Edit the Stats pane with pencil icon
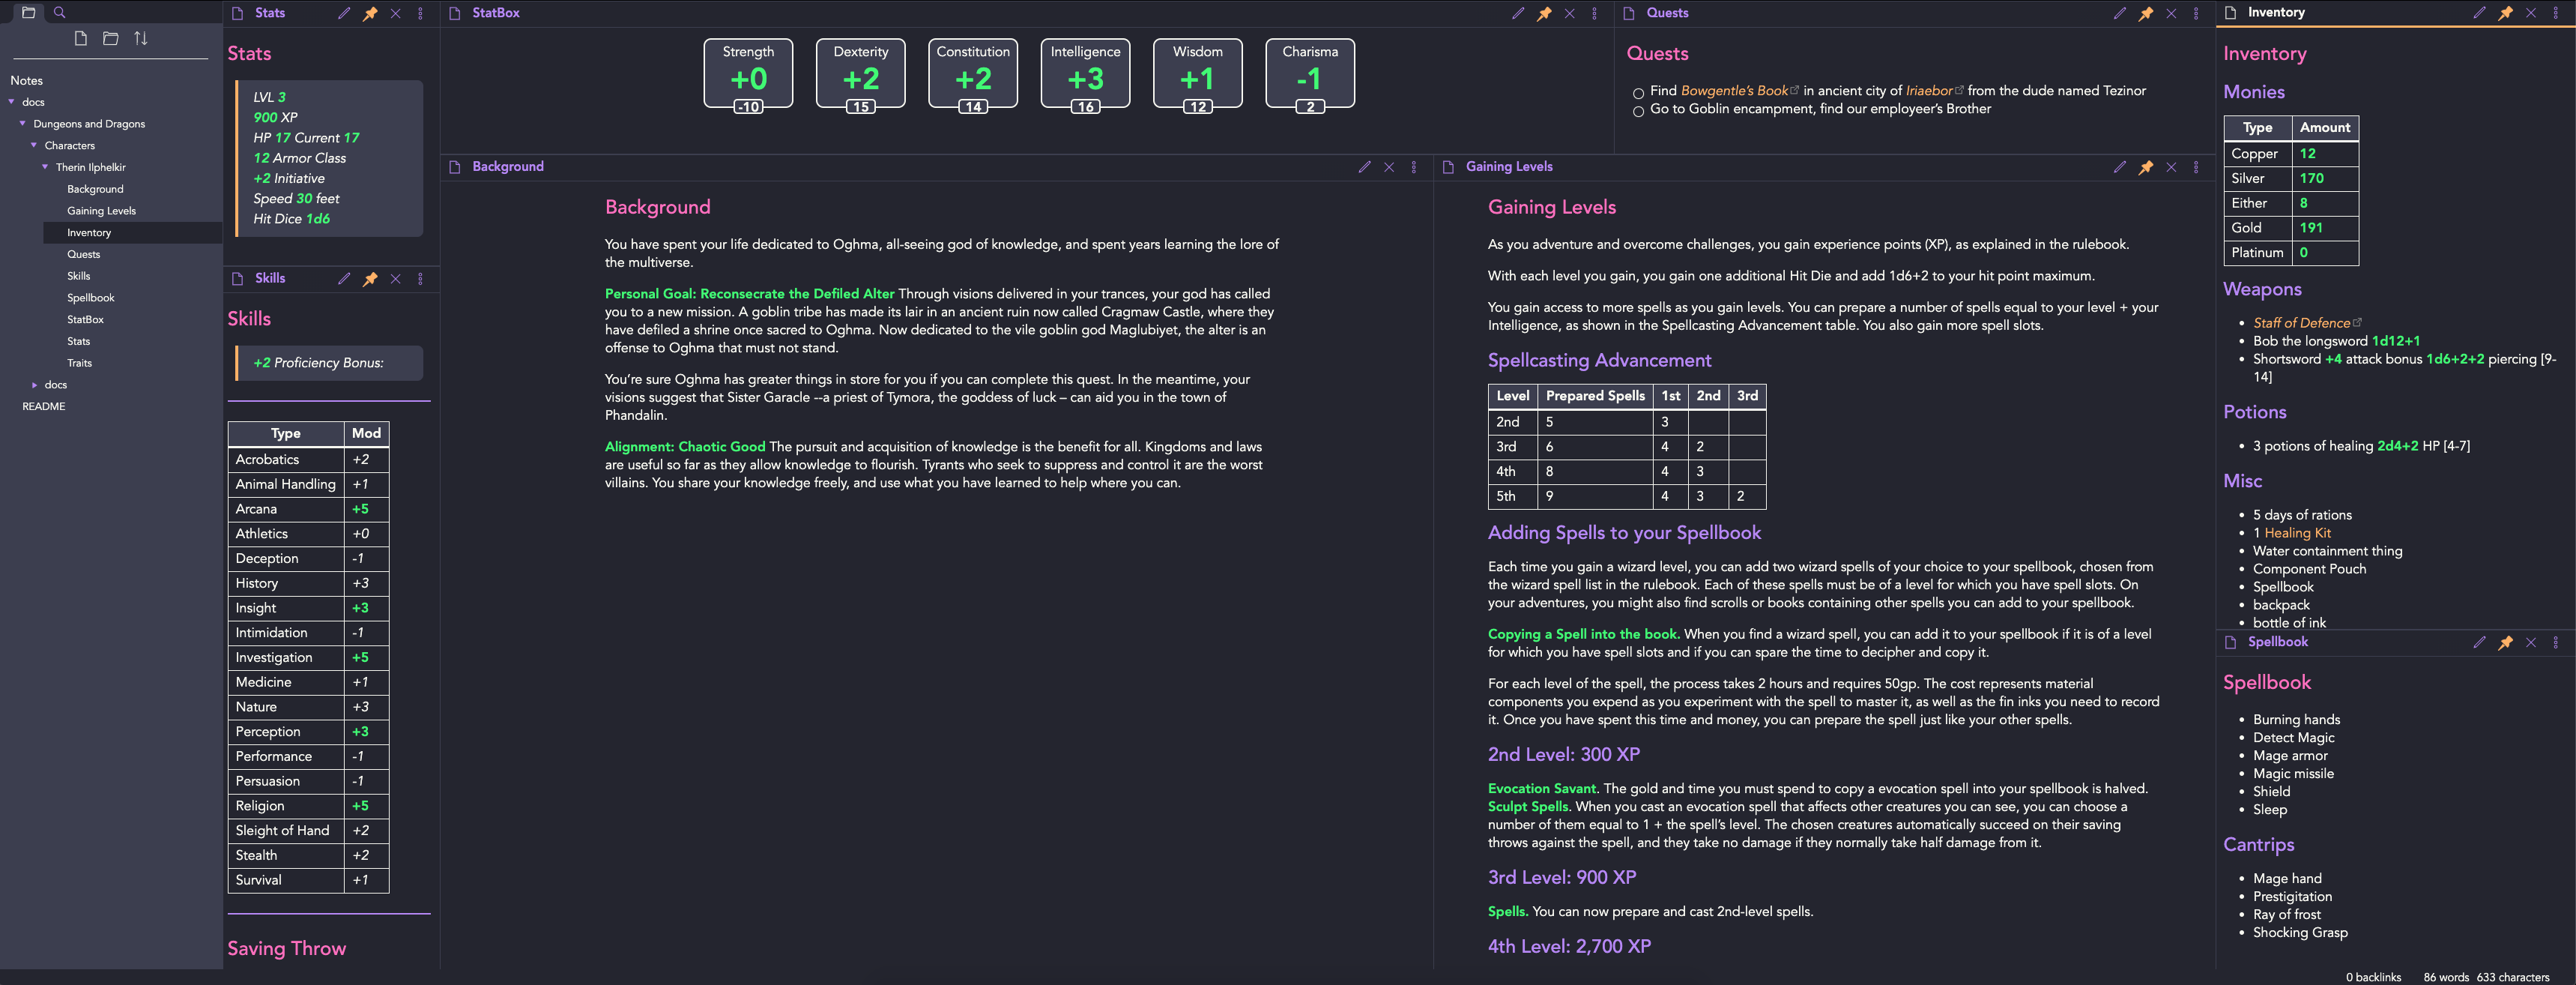 (344, 13)
